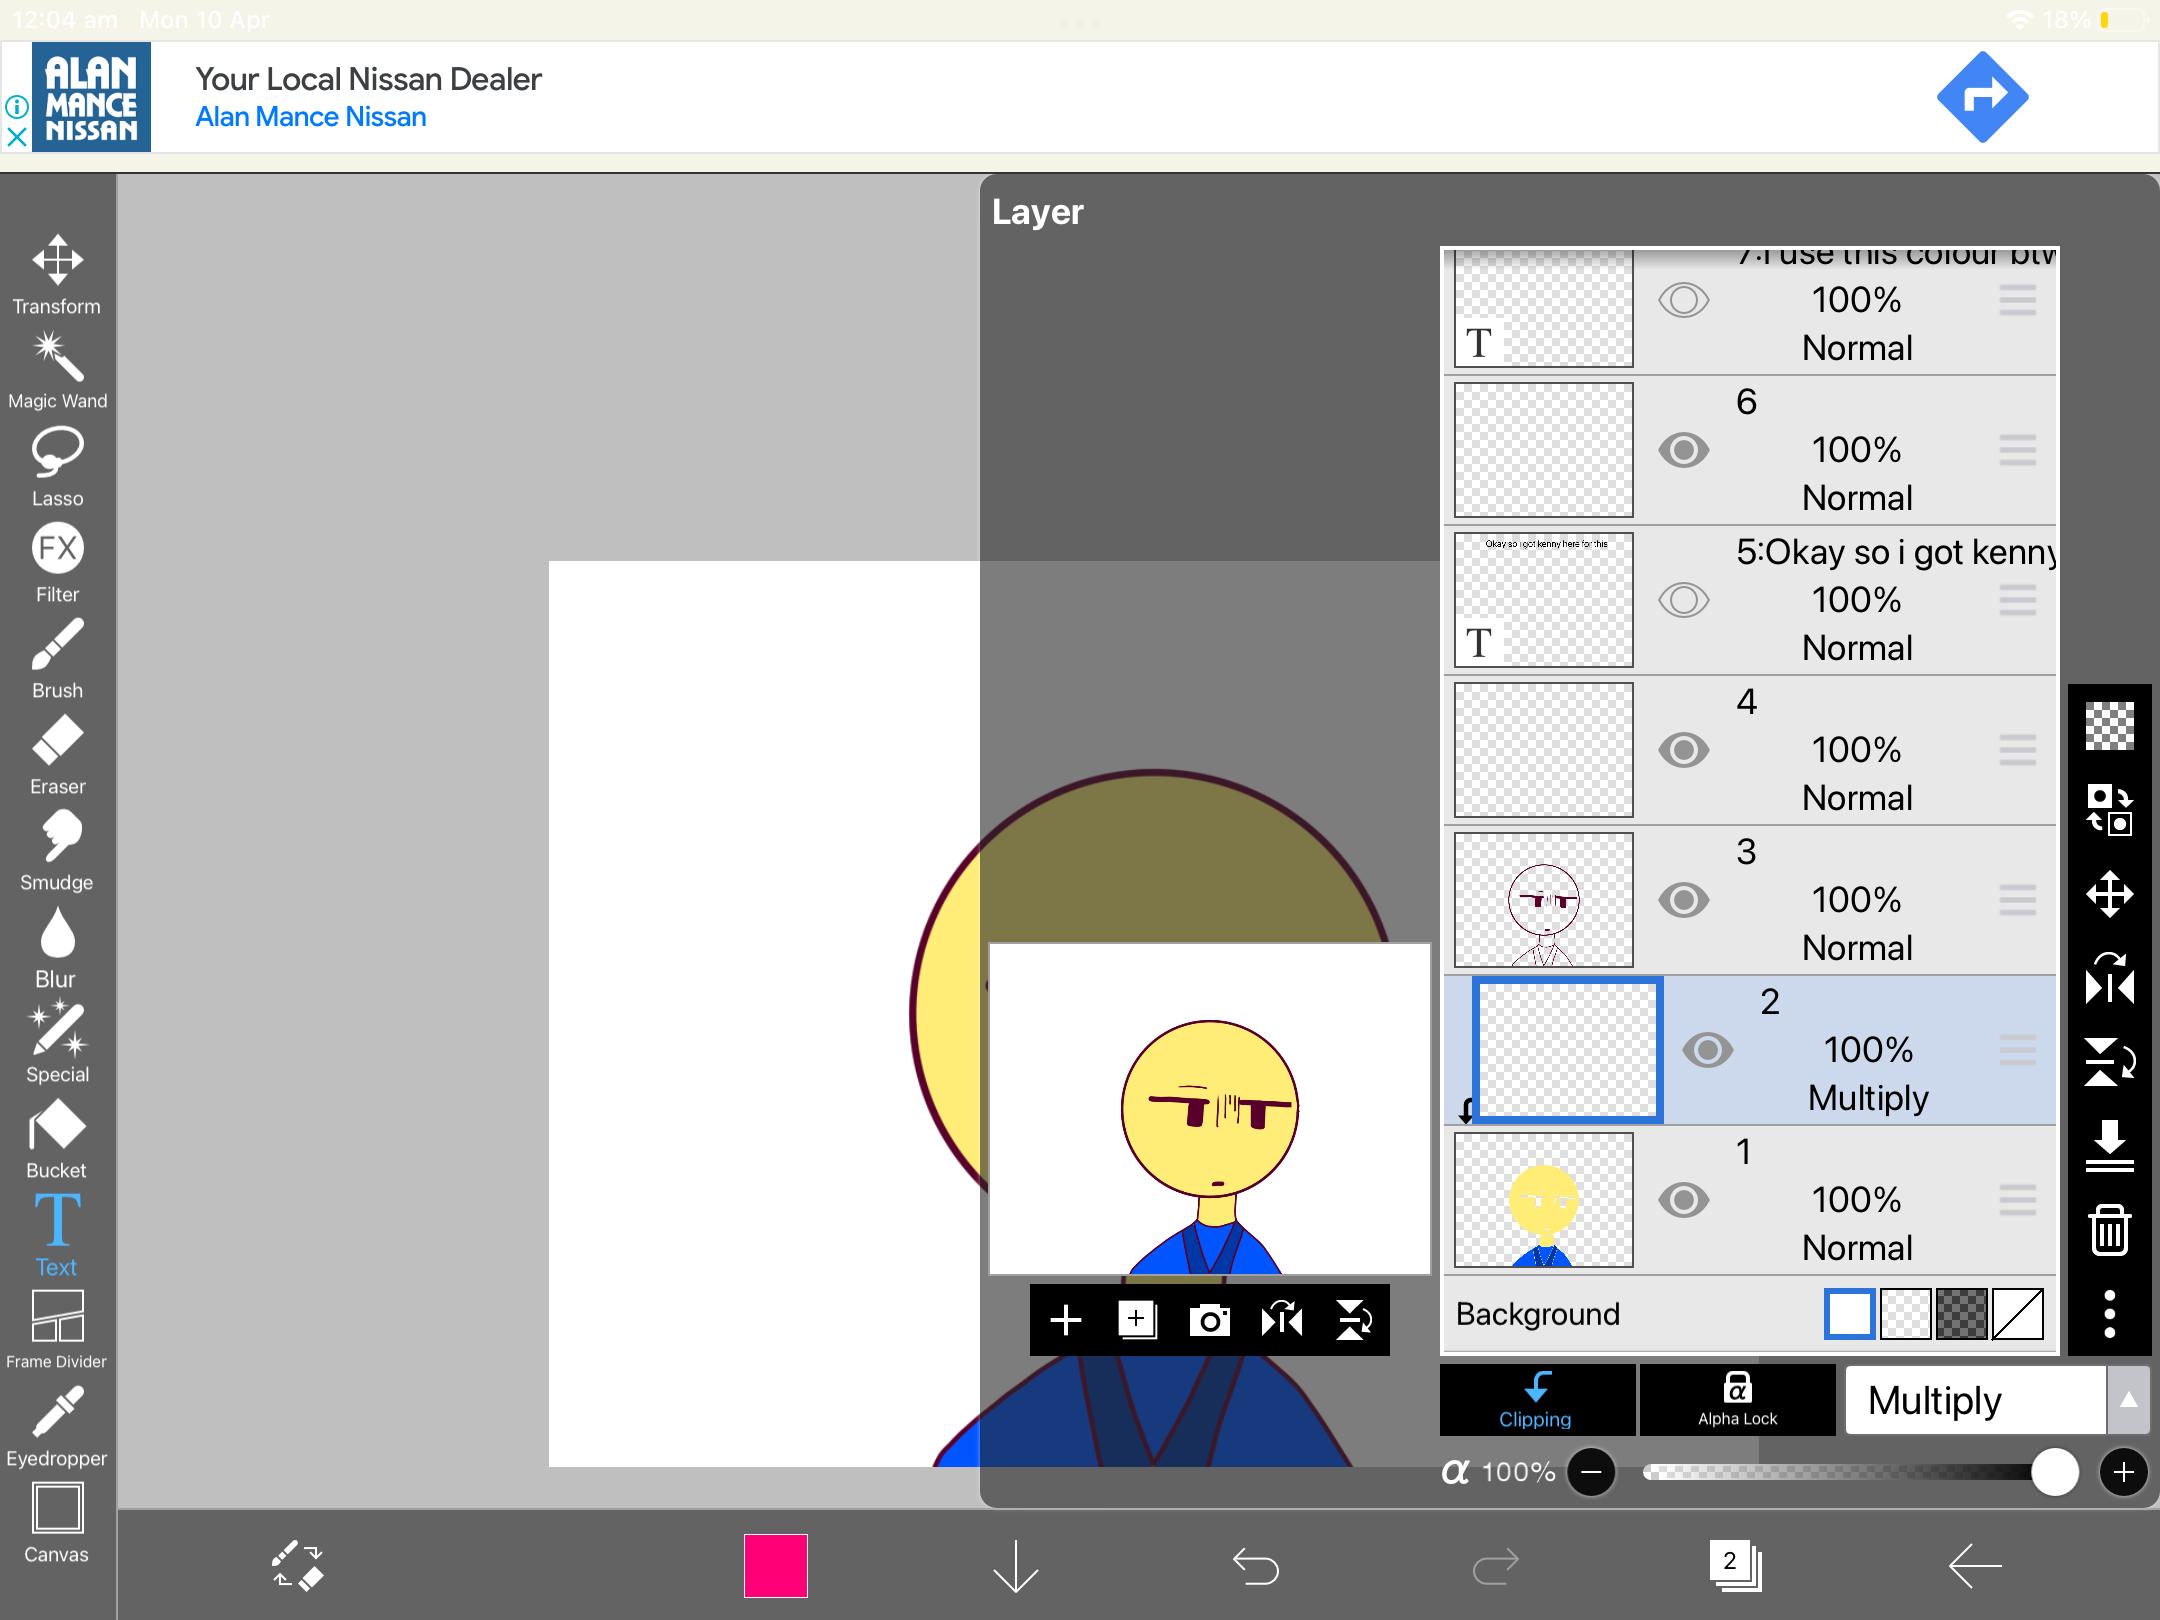Hide layer 3 with eye icon
This screenshot has height=1620, width=2160.
pos(1684,900)
